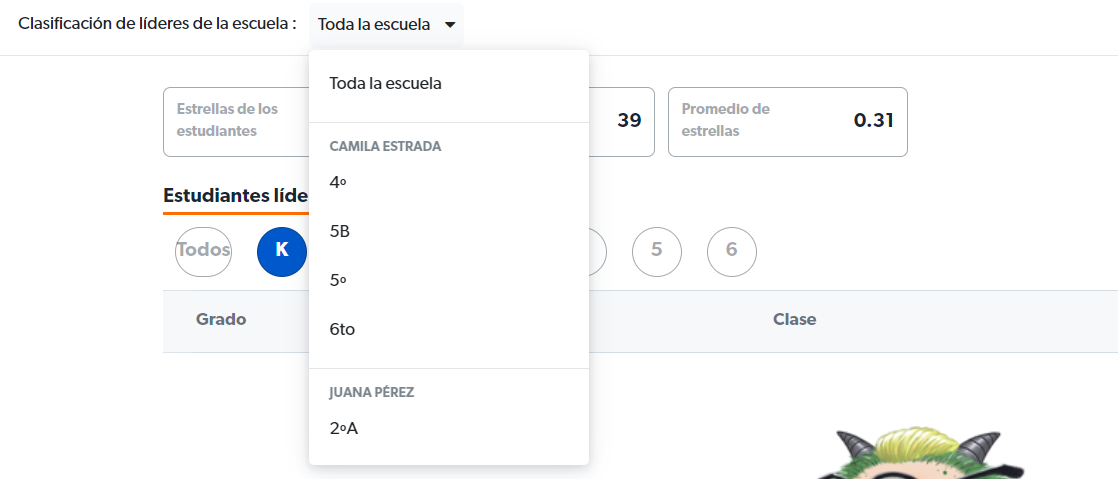Sort by the Grado column header
Image resolution: width=1118 pixels, height=479 pixels.
pyautogui.click(x=221, y=319)
